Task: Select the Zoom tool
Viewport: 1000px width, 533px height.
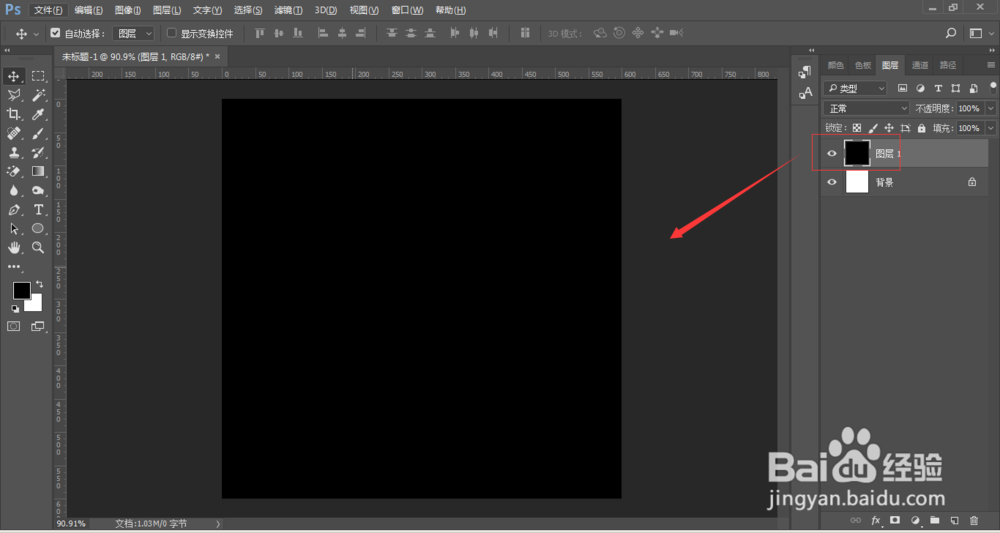Action: click(x=38, y=247)
